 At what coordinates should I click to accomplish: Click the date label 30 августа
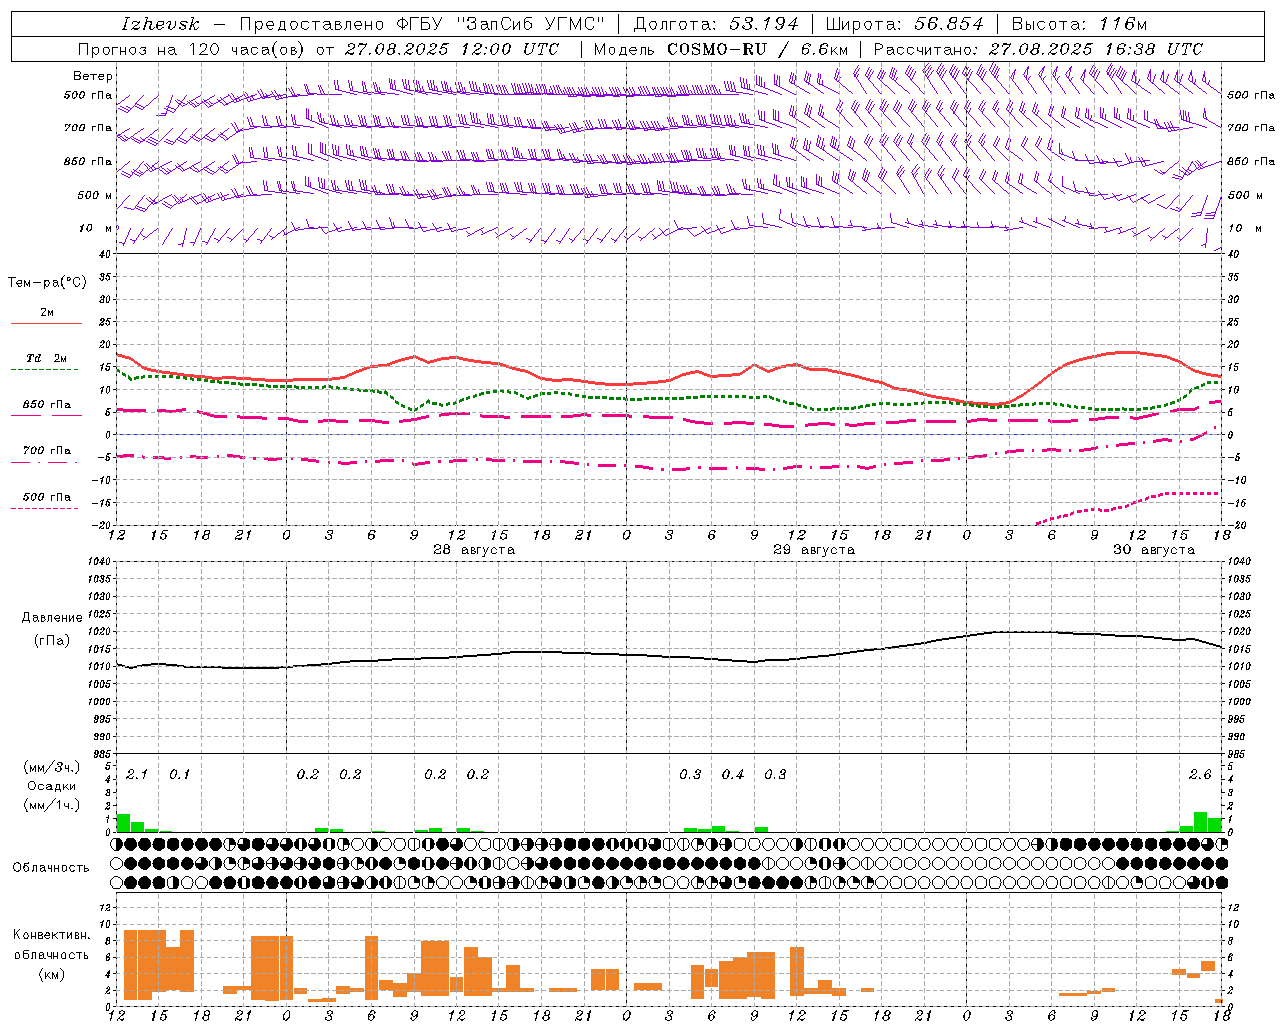click(1154, 550)
